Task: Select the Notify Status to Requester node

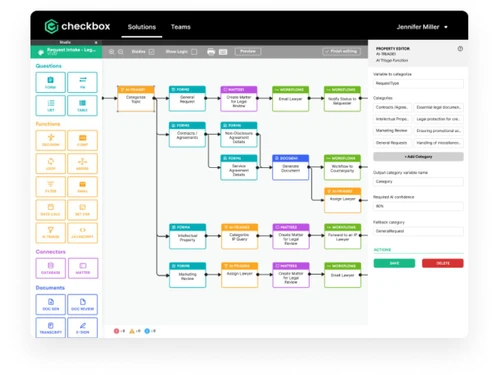Action: [x=342, y=99]
